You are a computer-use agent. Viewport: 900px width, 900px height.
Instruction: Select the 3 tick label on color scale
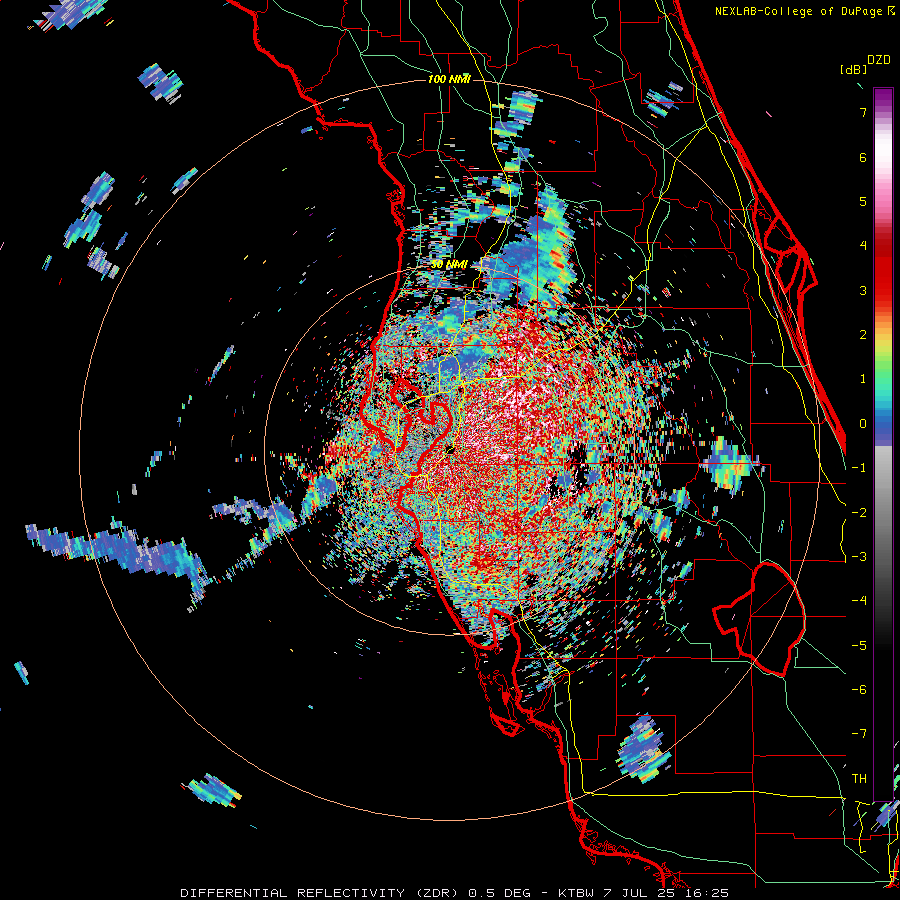pyautogui.click(x=863, y=290)
